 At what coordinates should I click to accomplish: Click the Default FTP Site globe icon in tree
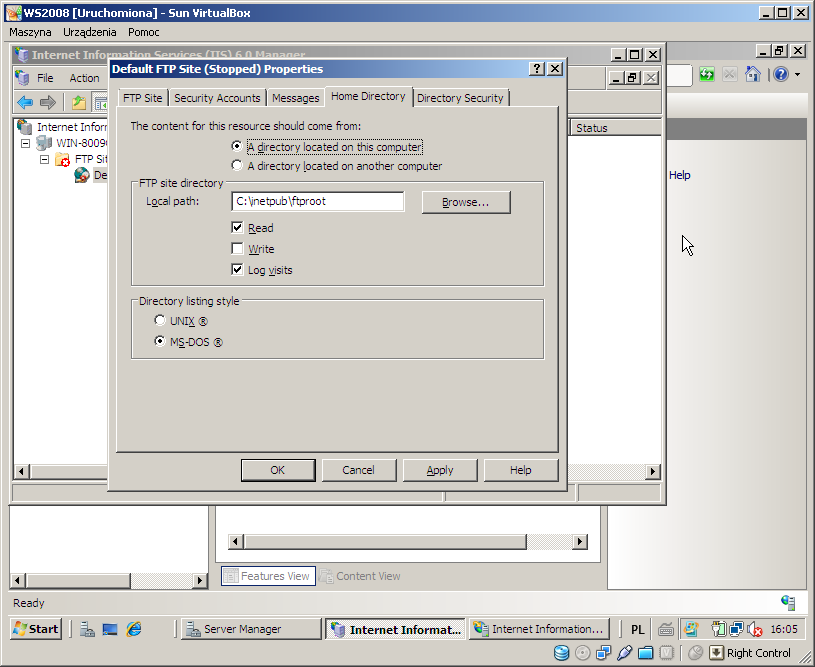82,175
